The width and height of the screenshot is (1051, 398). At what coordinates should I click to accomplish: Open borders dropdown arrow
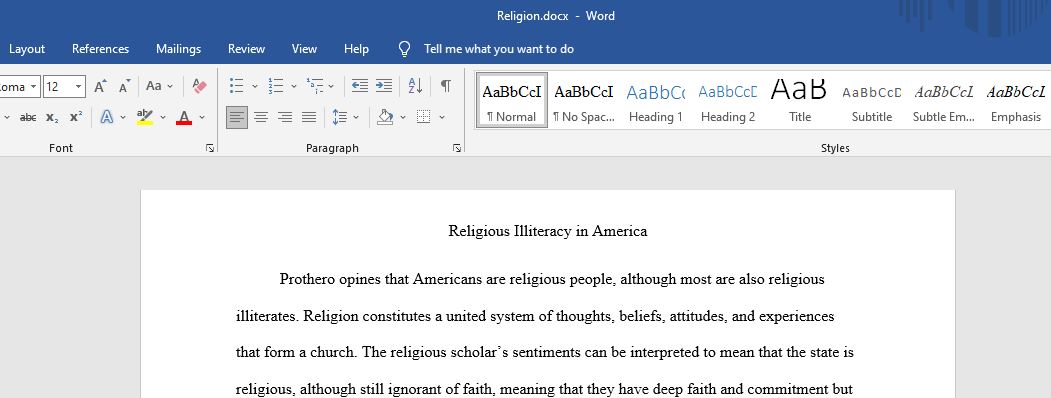tap(442, 117)
